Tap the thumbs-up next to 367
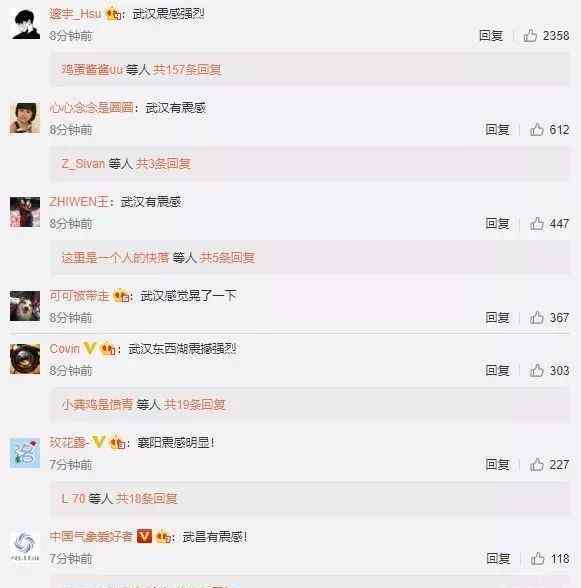581x588 pixels. (x=536, y=318)
